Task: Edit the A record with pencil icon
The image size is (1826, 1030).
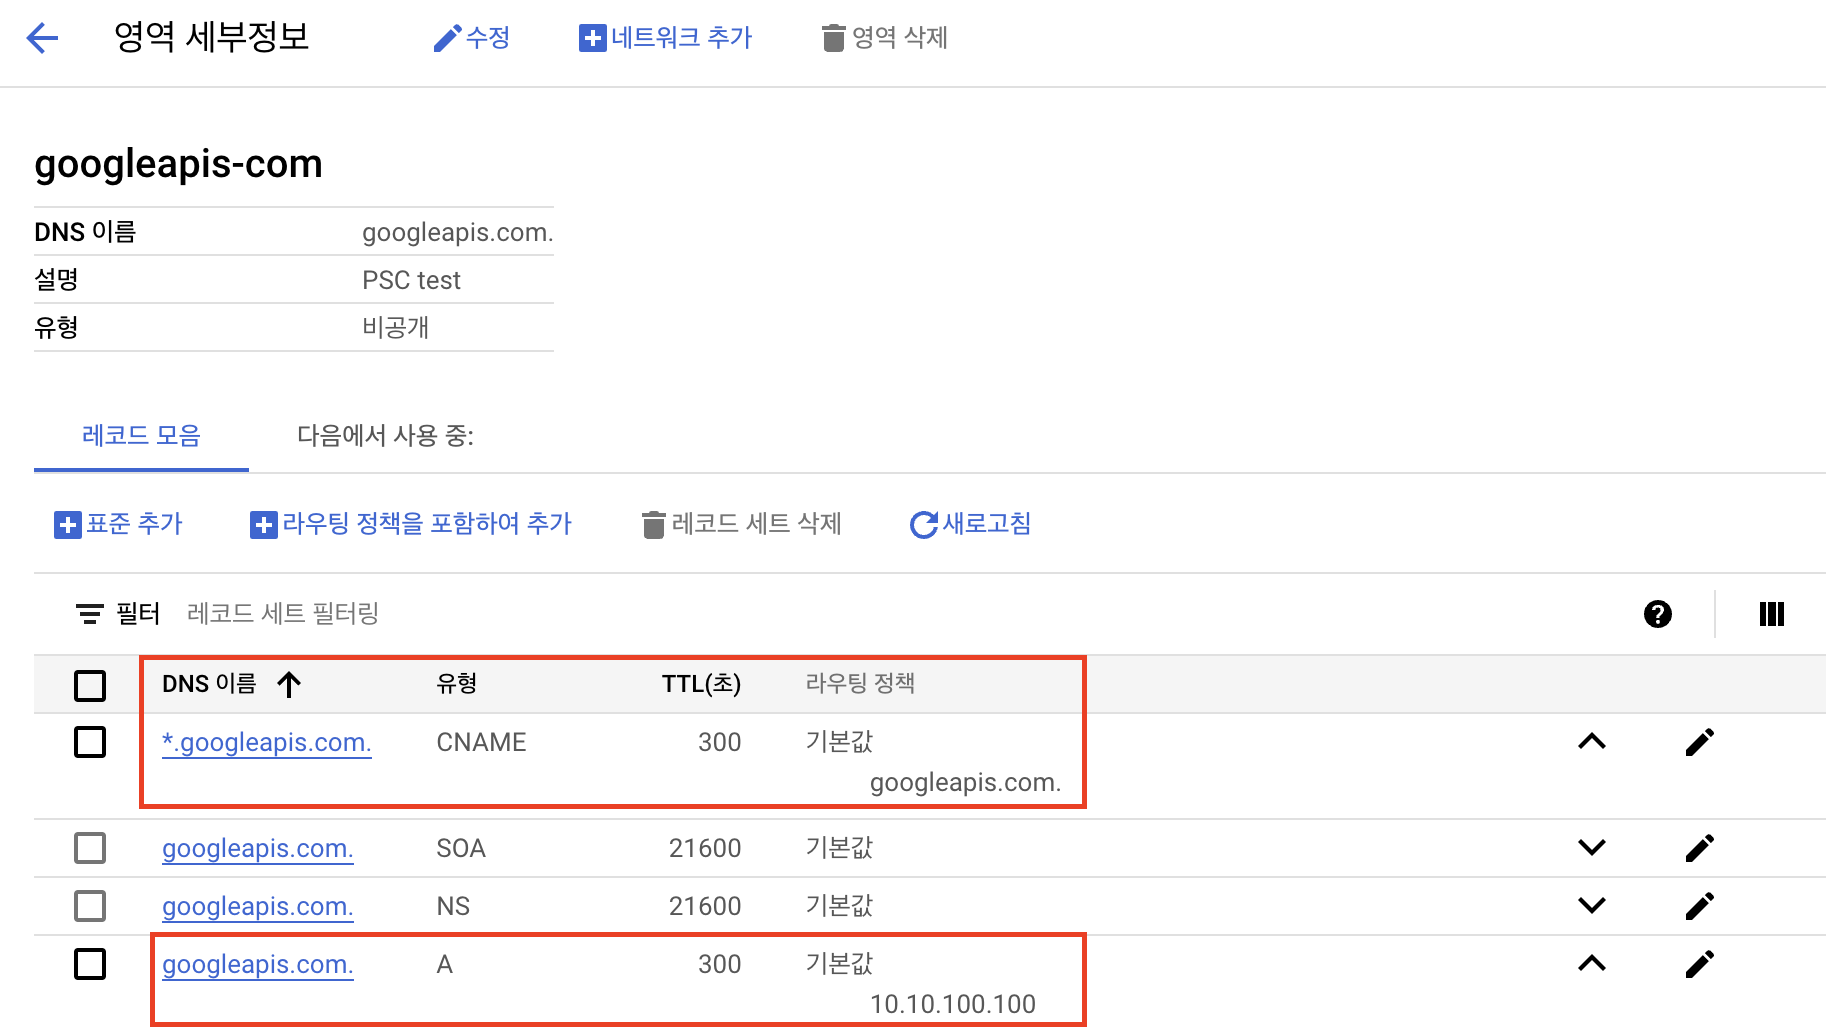Action: 1700,964
